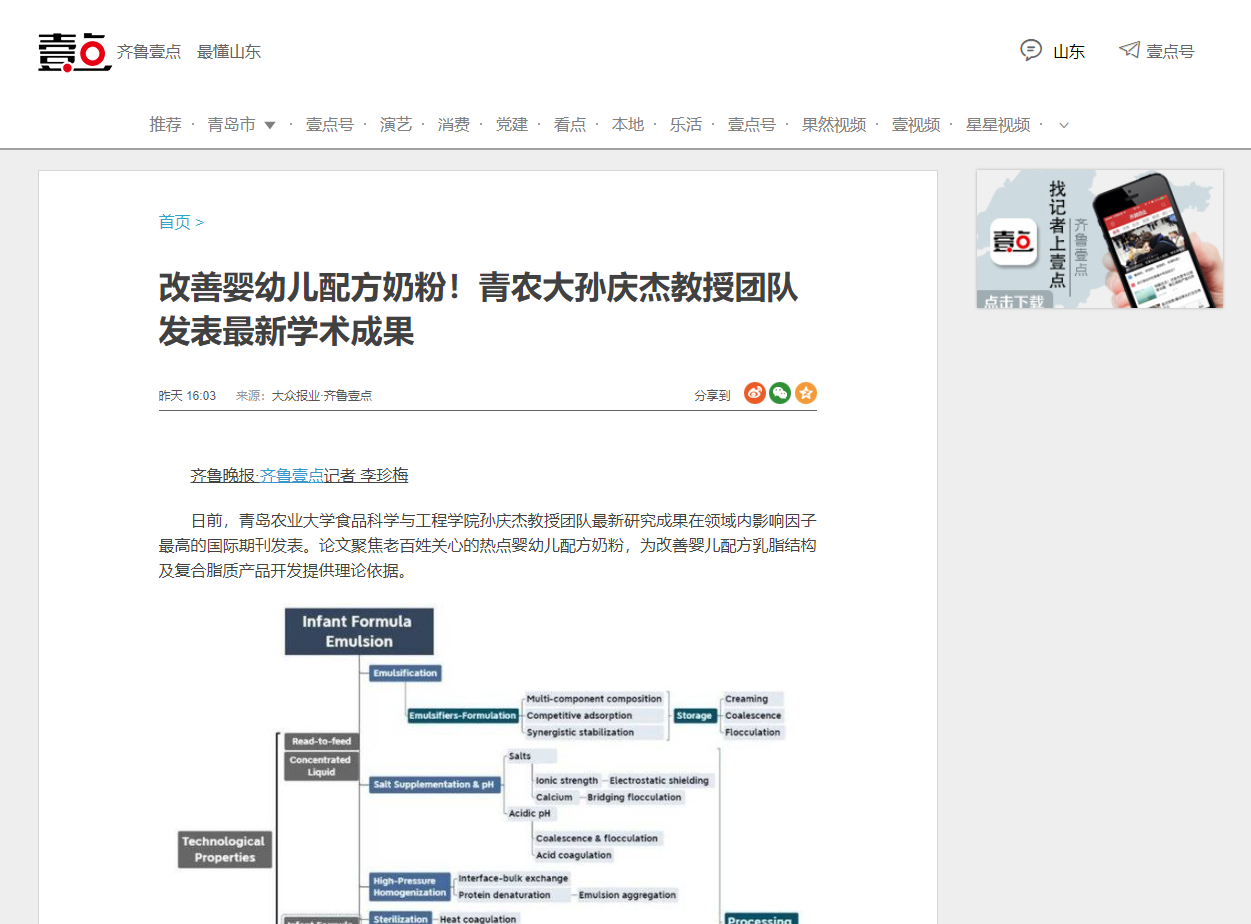Screen dimensions: 1251x924
Task: Click the 记者 李珍梅 byline text
Action: point(366,476)
